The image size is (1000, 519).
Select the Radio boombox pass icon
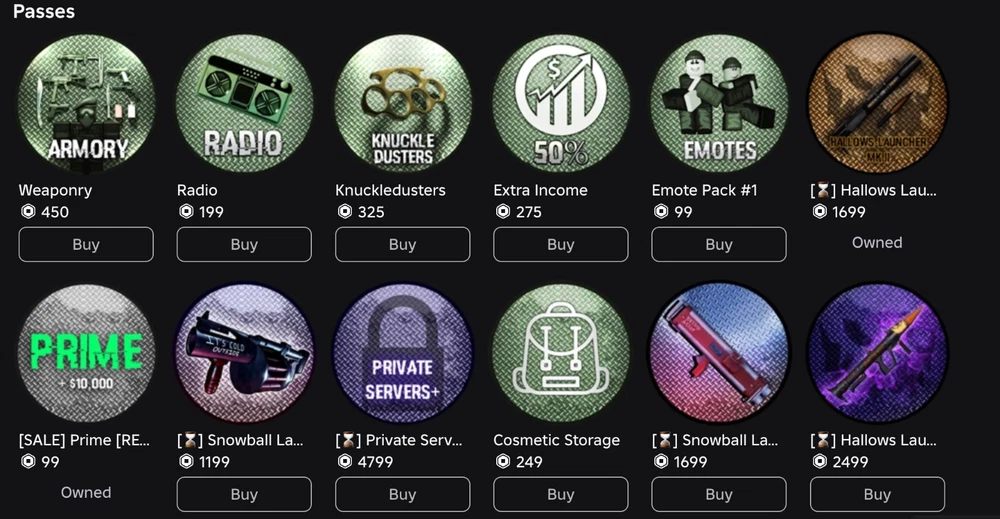point(244,103)
